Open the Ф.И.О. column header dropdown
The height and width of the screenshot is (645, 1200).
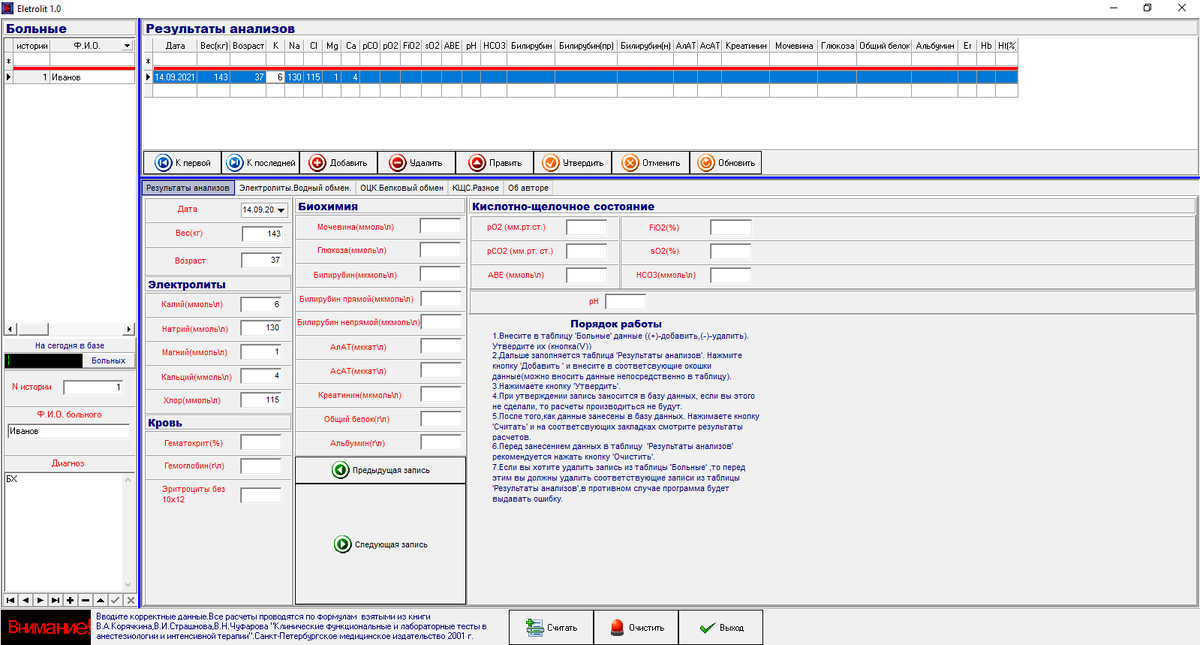point(127,45)
